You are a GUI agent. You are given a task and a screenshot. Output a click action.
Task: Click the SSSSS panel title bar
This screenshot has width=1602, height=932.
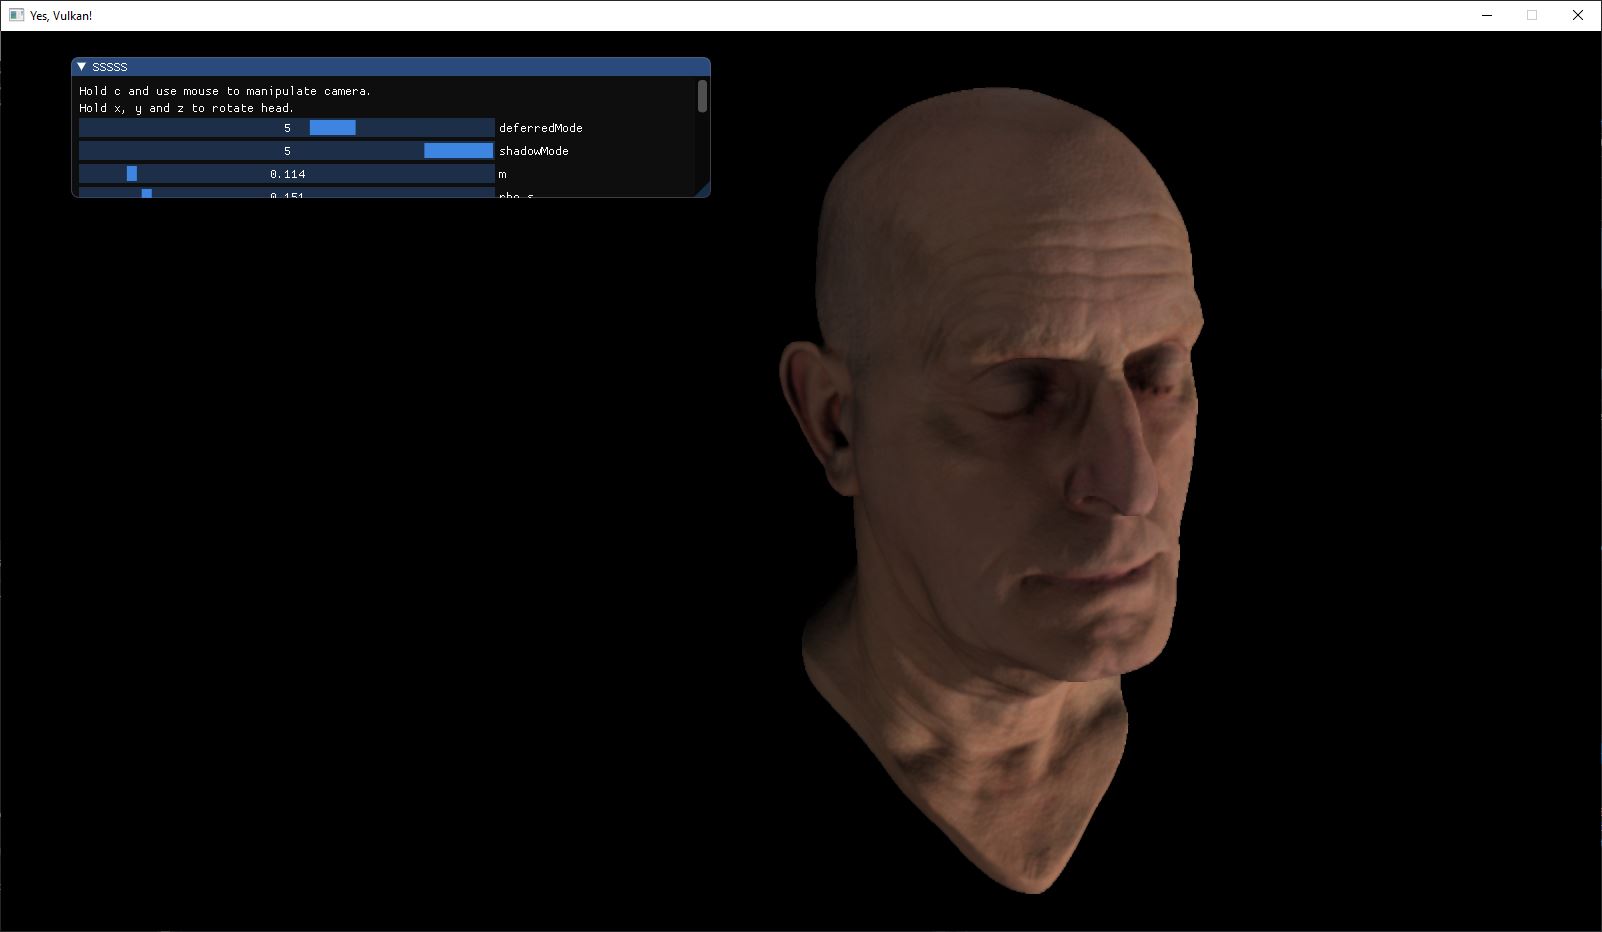(391, 67)
